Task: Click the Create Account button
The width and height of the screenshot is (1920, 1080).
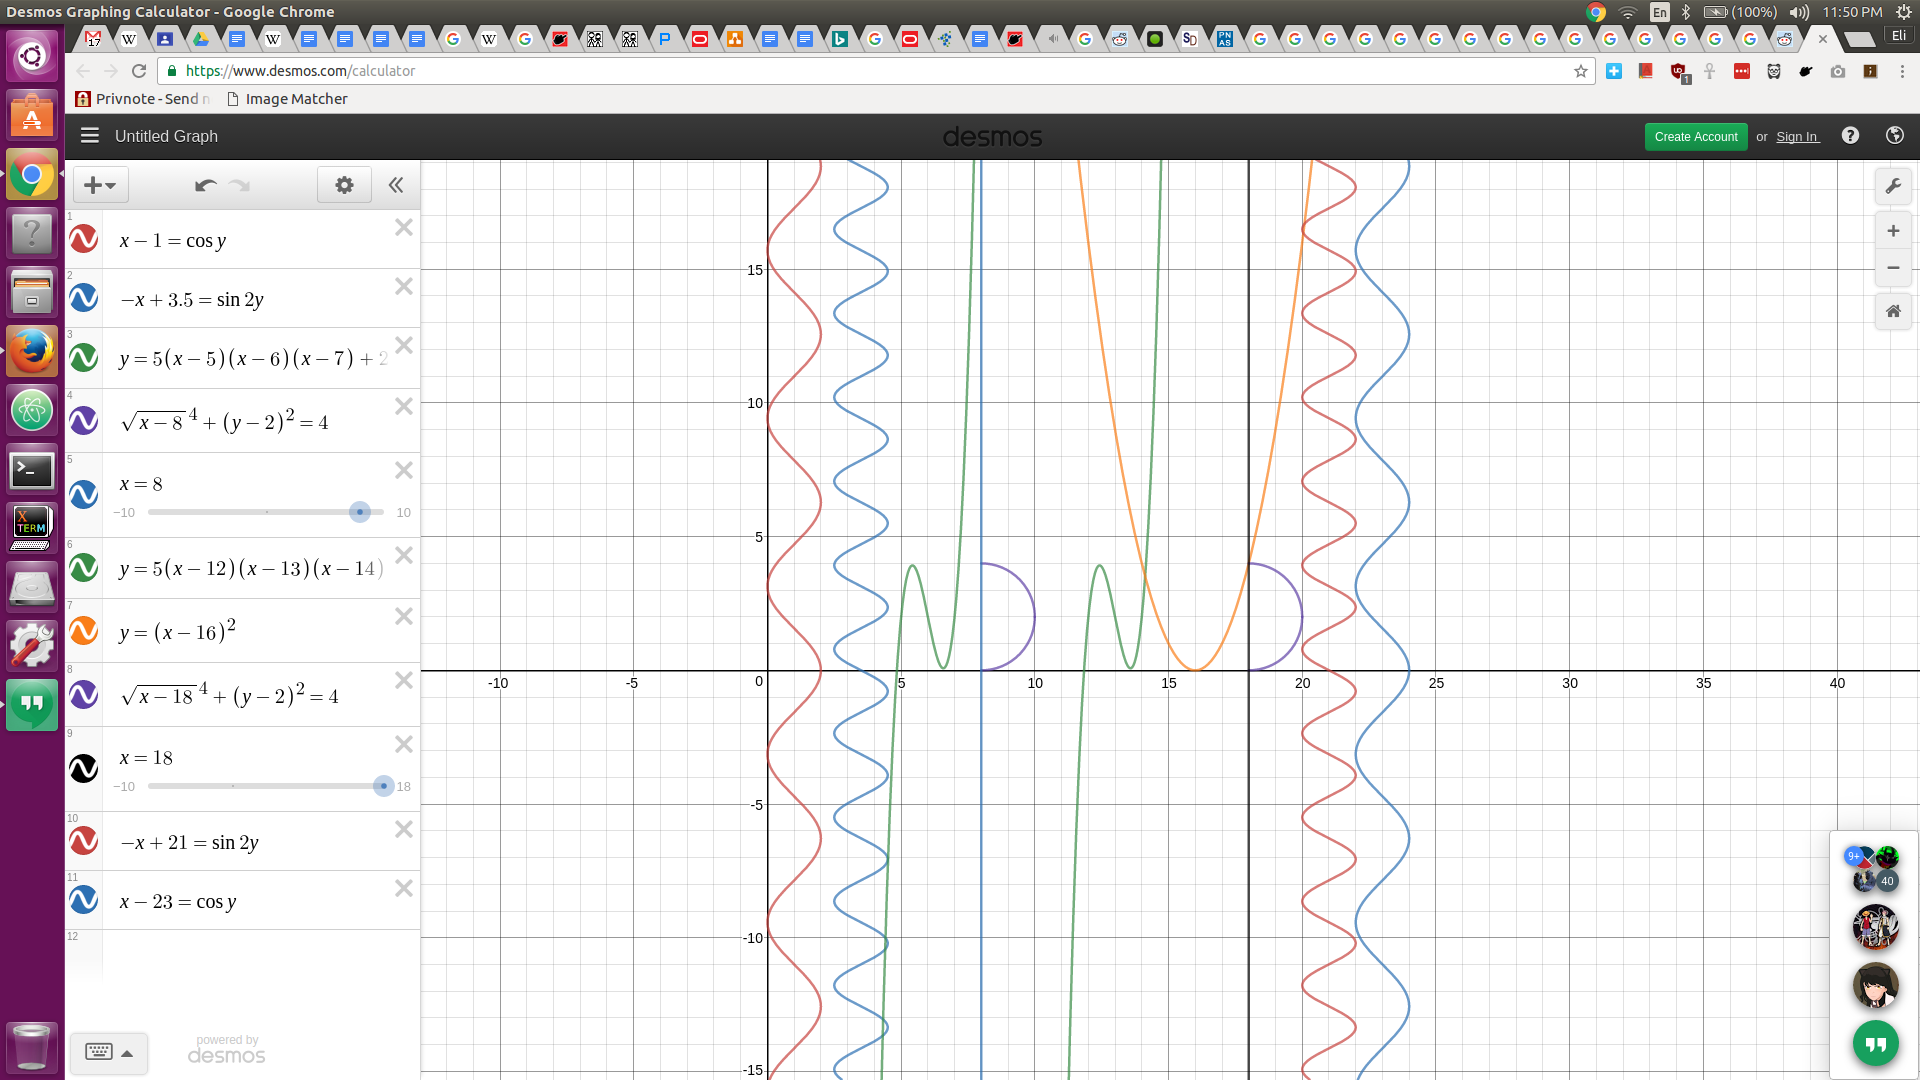Action: [1695, 136]
